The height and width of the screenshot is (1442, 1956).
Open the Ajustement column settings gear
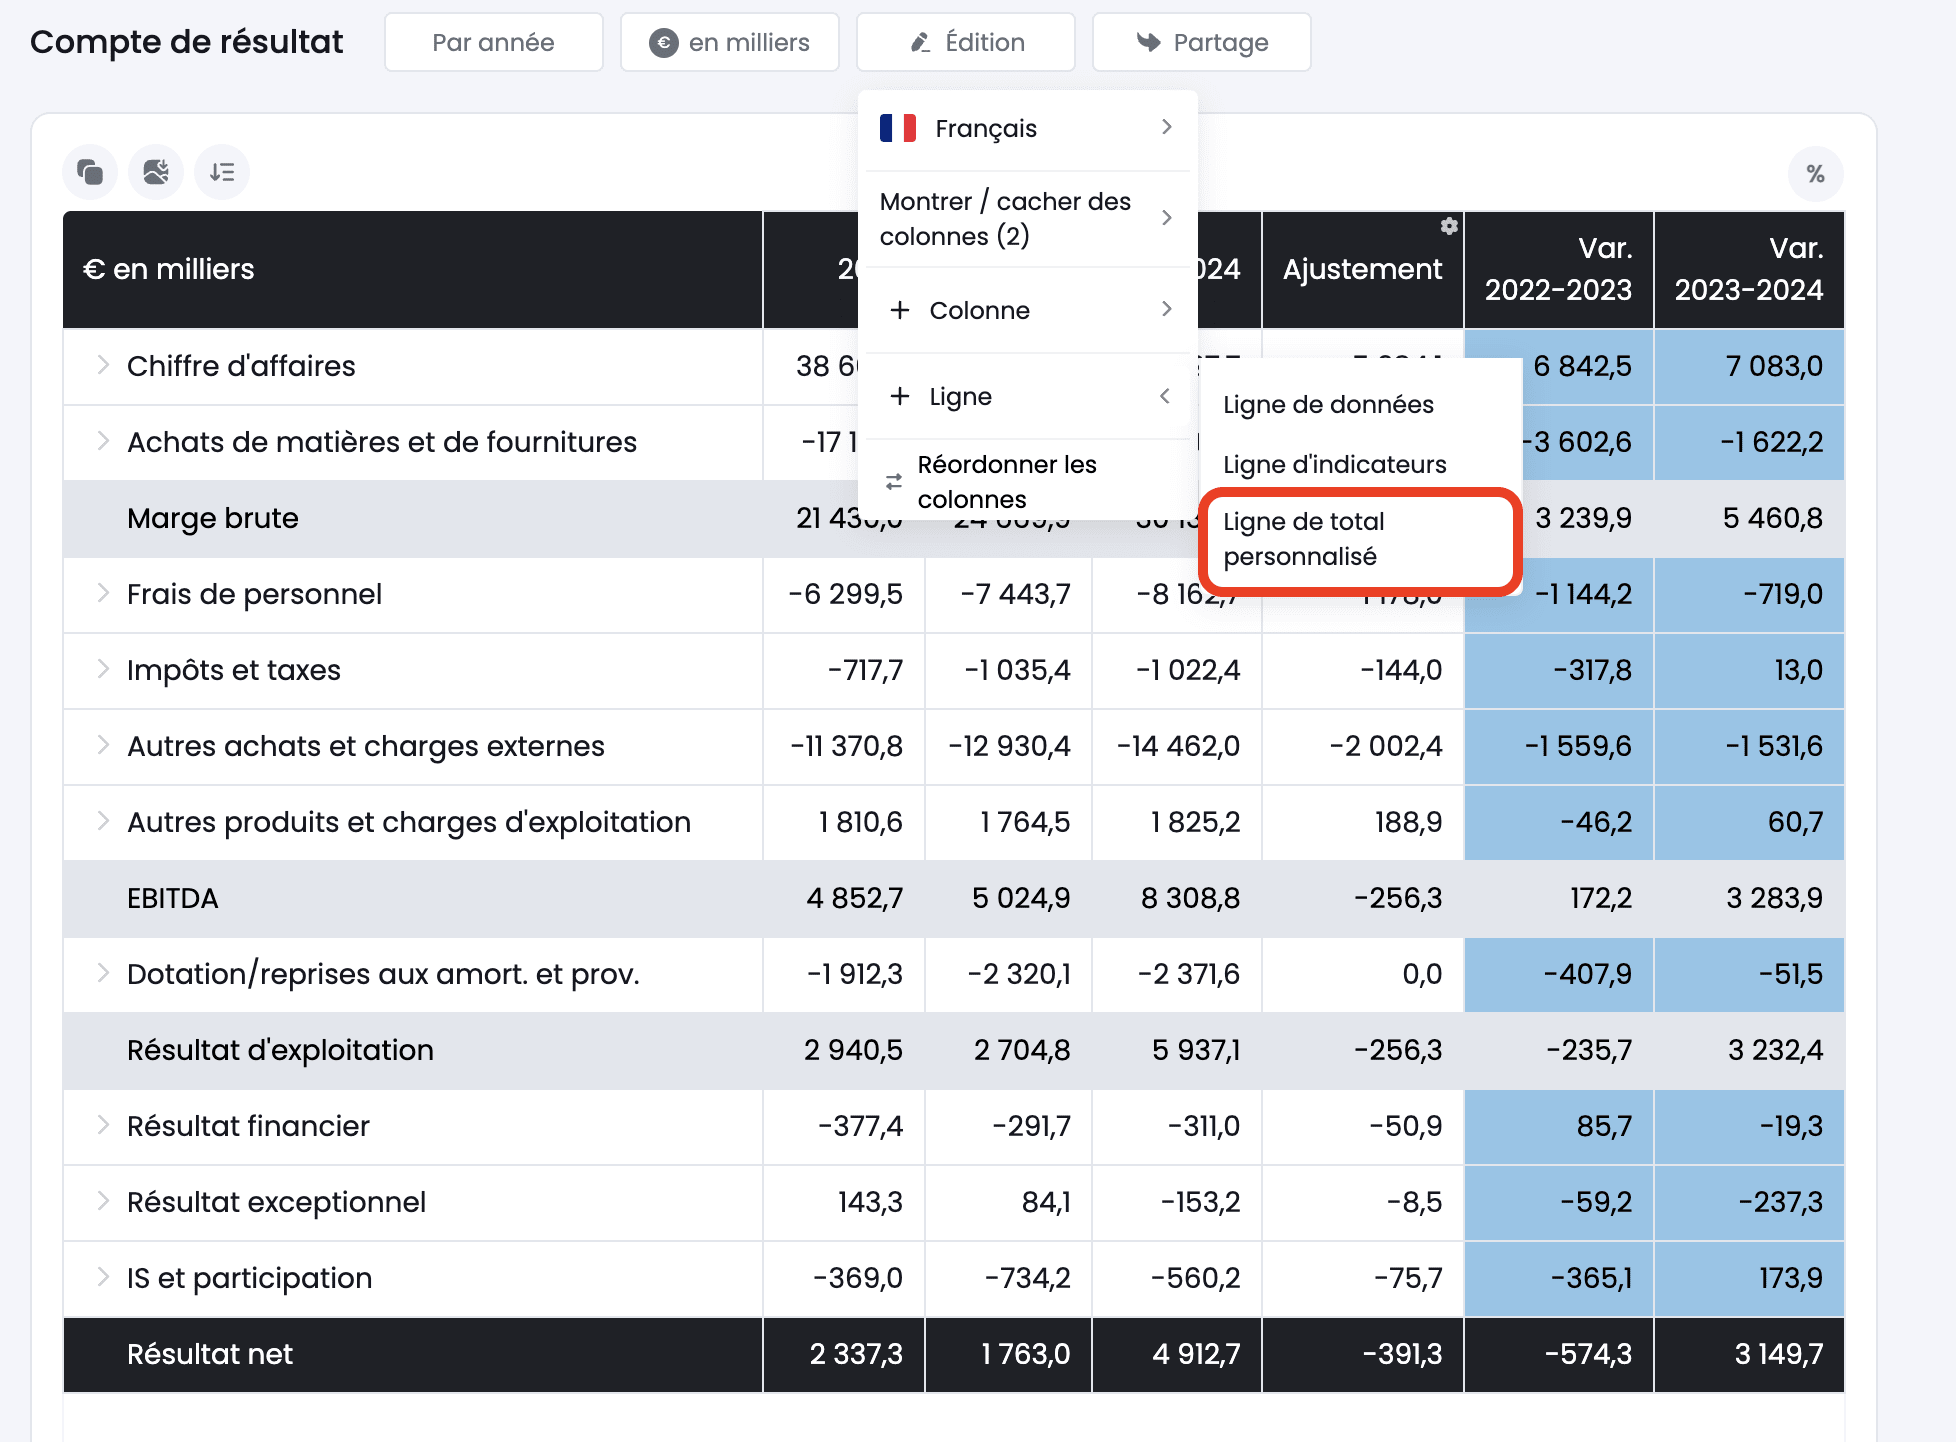[1448, 226]
